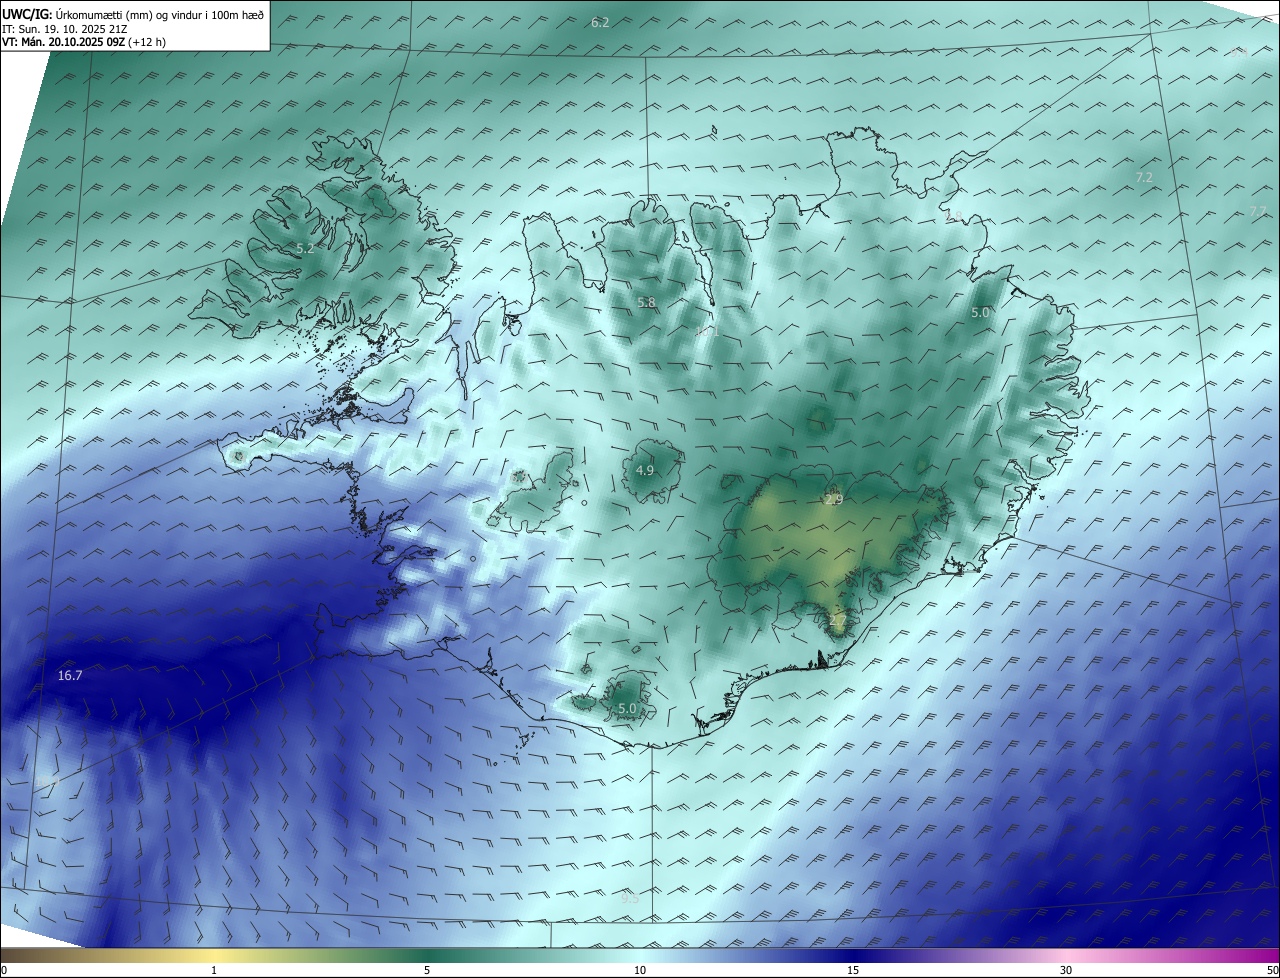Click the 5.8 value label
1280x978 pixels.
(x=646, y=302)
